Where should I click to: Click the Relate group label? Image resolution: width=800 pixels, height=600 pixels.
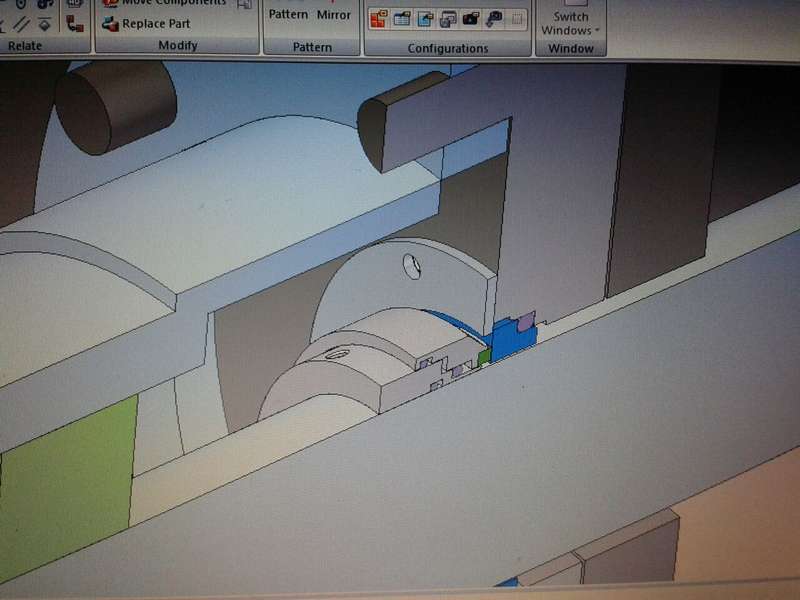coord(24,46)
